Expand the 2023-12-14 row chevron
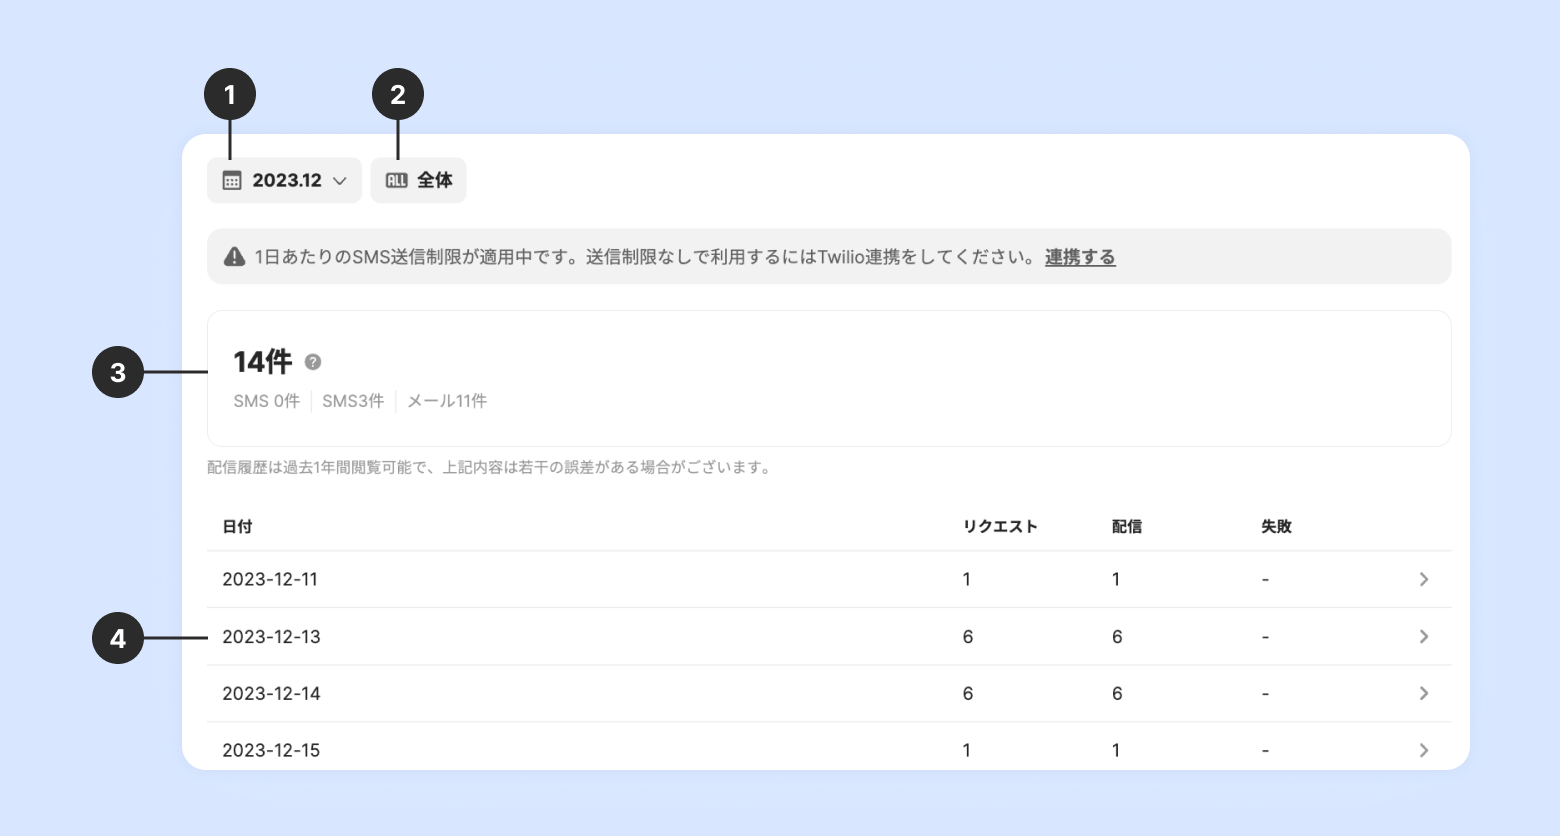The height and width of the screenshot is (836, 1560). [x=1424, y=694]
